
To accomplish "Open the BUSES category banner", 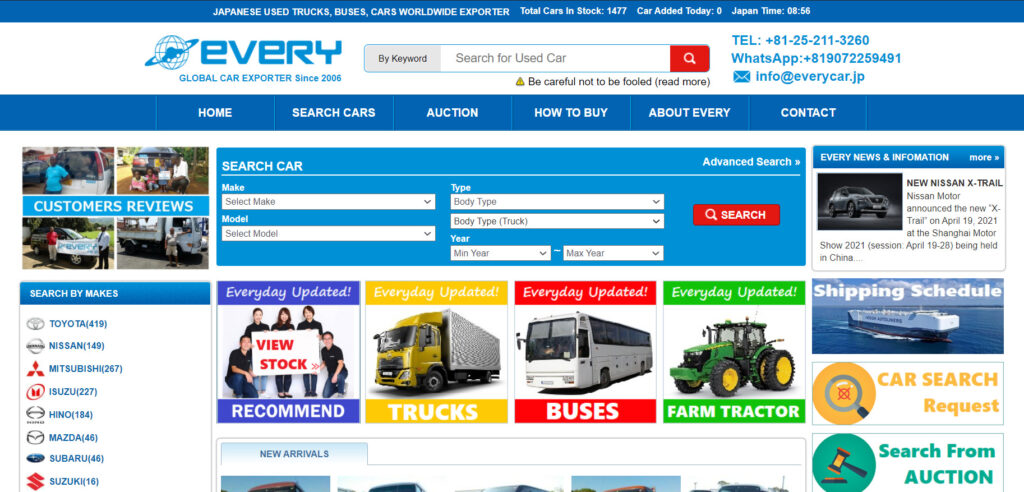I will pos(585,352).
